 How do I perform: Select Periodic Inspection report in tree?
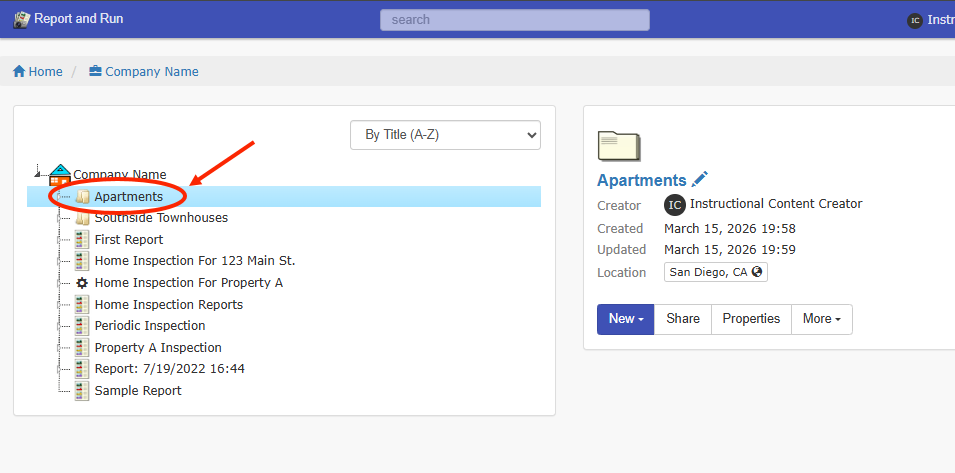click(x=150, y=326)
